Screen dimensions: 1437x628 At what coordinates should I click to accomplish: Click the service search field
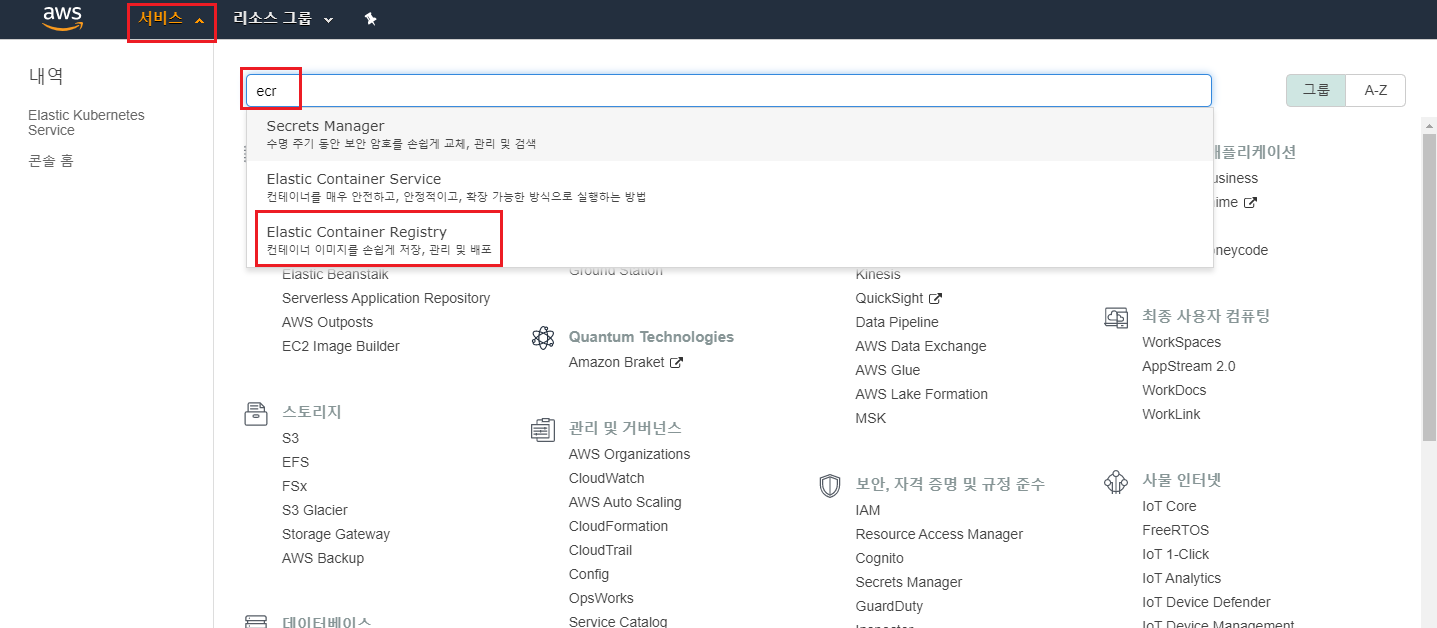pyautogui.click(x=729, y=90)
